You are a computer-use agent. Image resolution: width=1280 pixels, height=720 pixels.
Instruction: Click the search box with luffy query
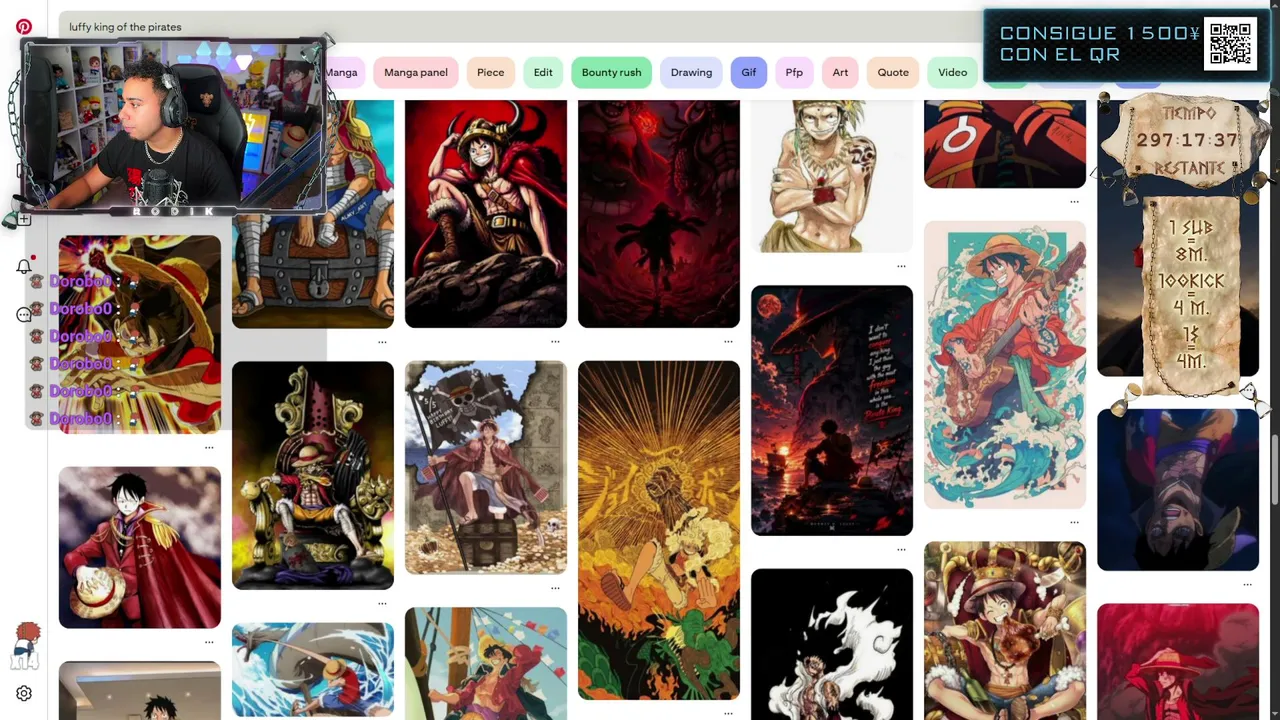(520, 27)
